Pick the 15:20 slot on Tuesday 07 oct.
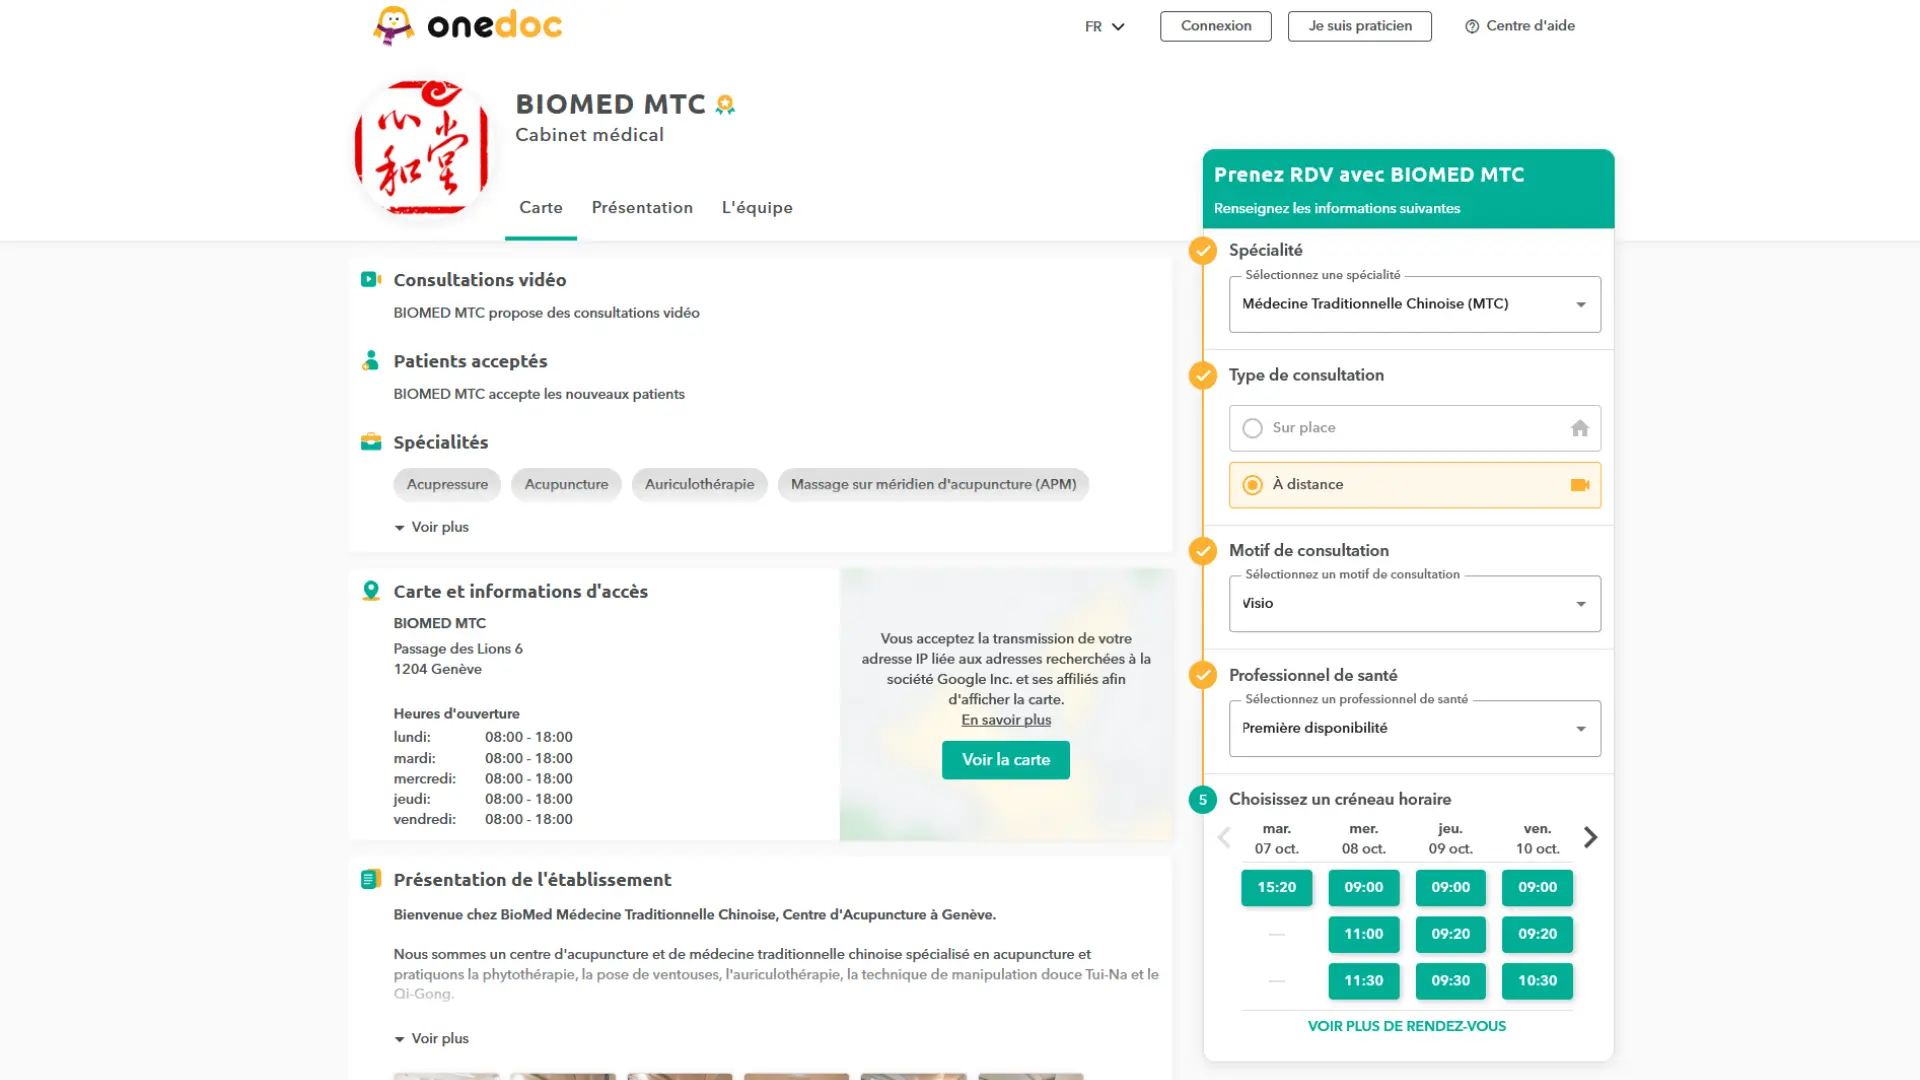This screenshot has height=1080, width=1920. point(1276,888)
